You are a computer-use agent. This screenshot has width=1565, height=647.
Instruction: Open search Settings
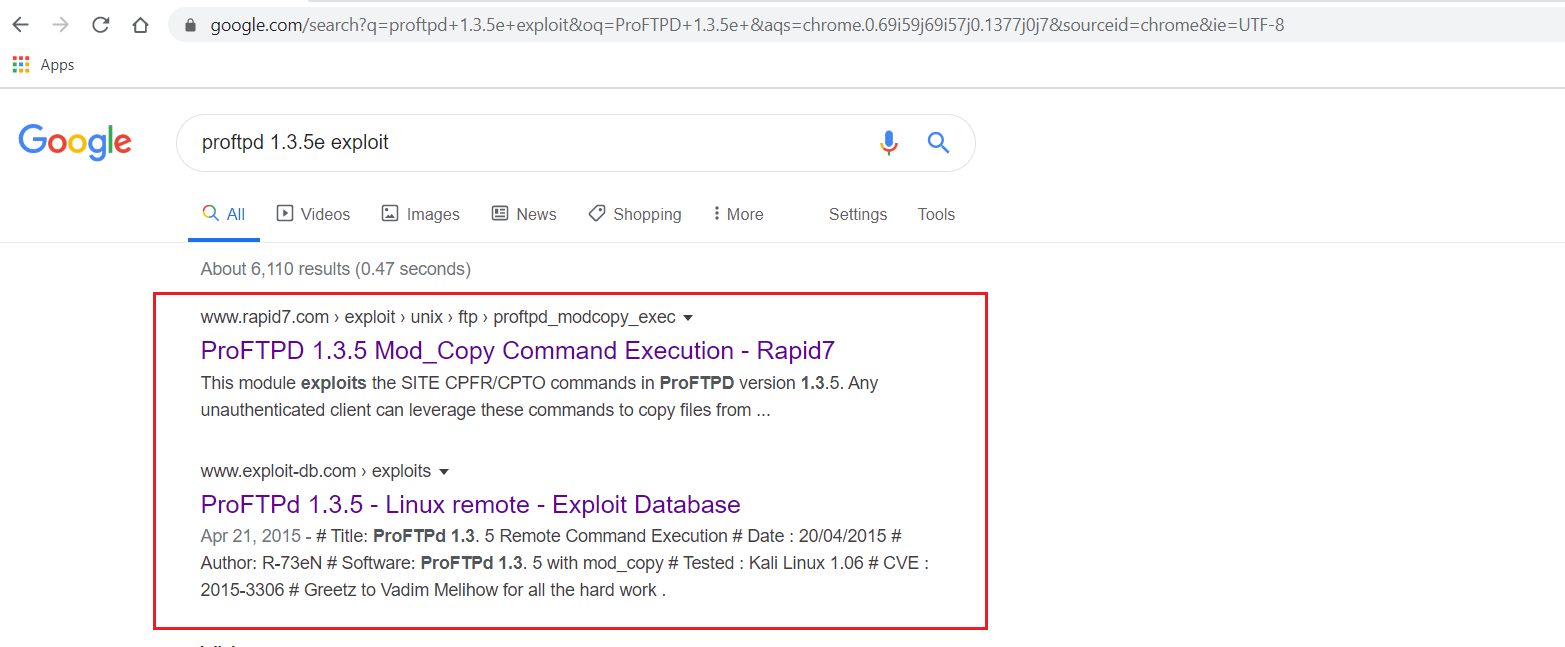857,214
